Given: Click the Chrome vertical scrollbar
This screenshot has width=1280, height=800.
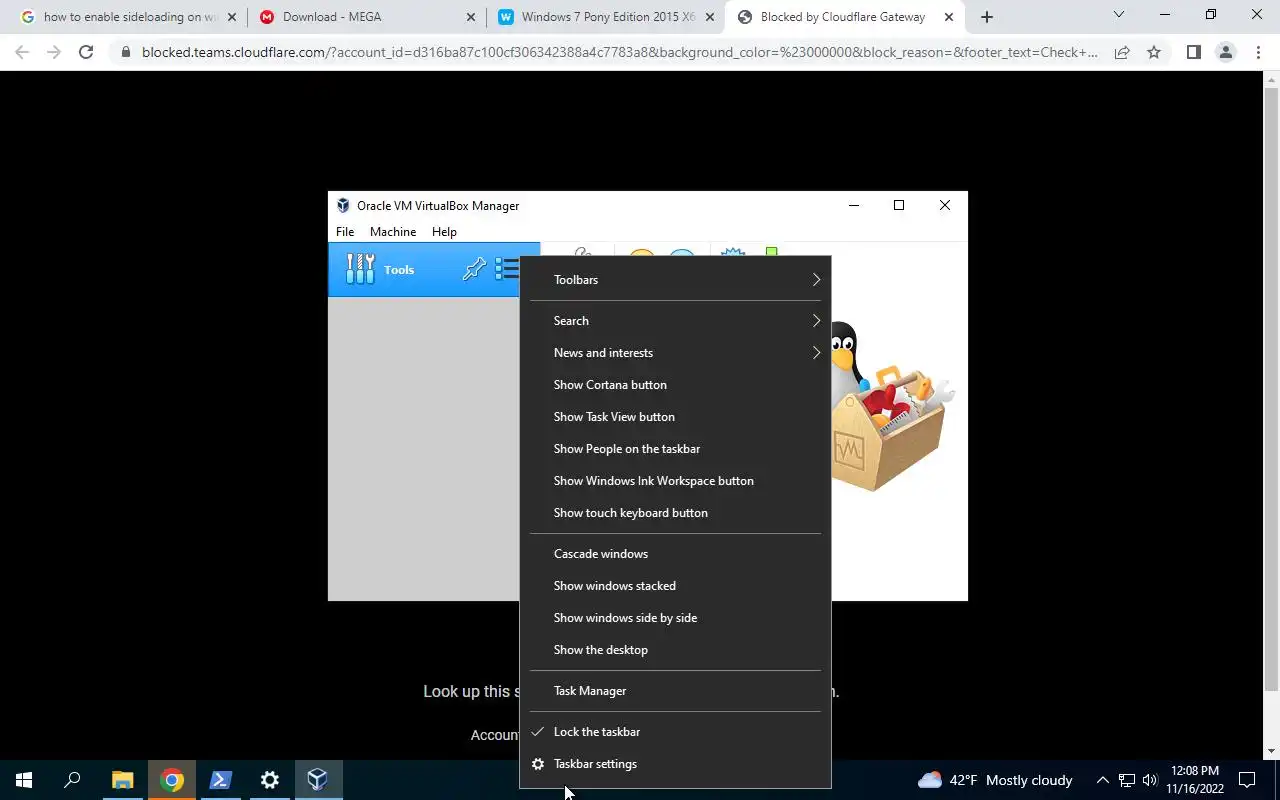Looking at the screenshot, I should (1271, 388).
